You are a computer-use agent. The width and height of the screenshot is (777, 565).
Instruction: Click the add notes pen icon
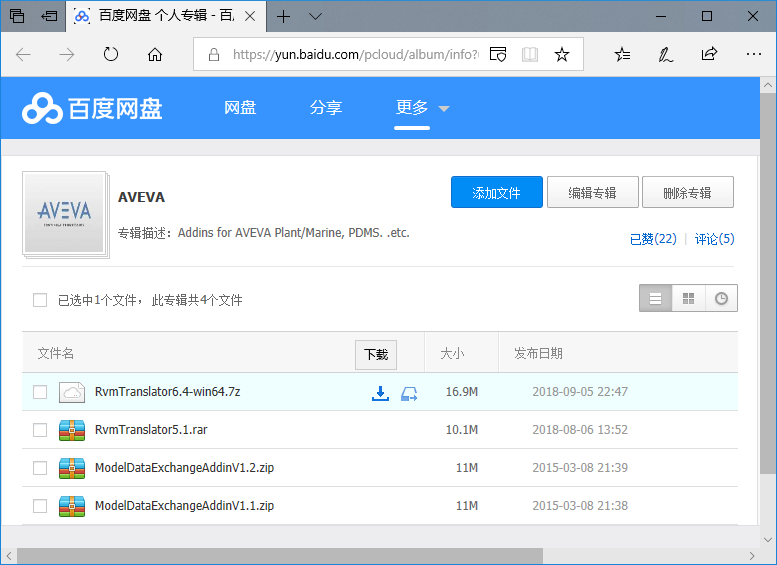665,54
